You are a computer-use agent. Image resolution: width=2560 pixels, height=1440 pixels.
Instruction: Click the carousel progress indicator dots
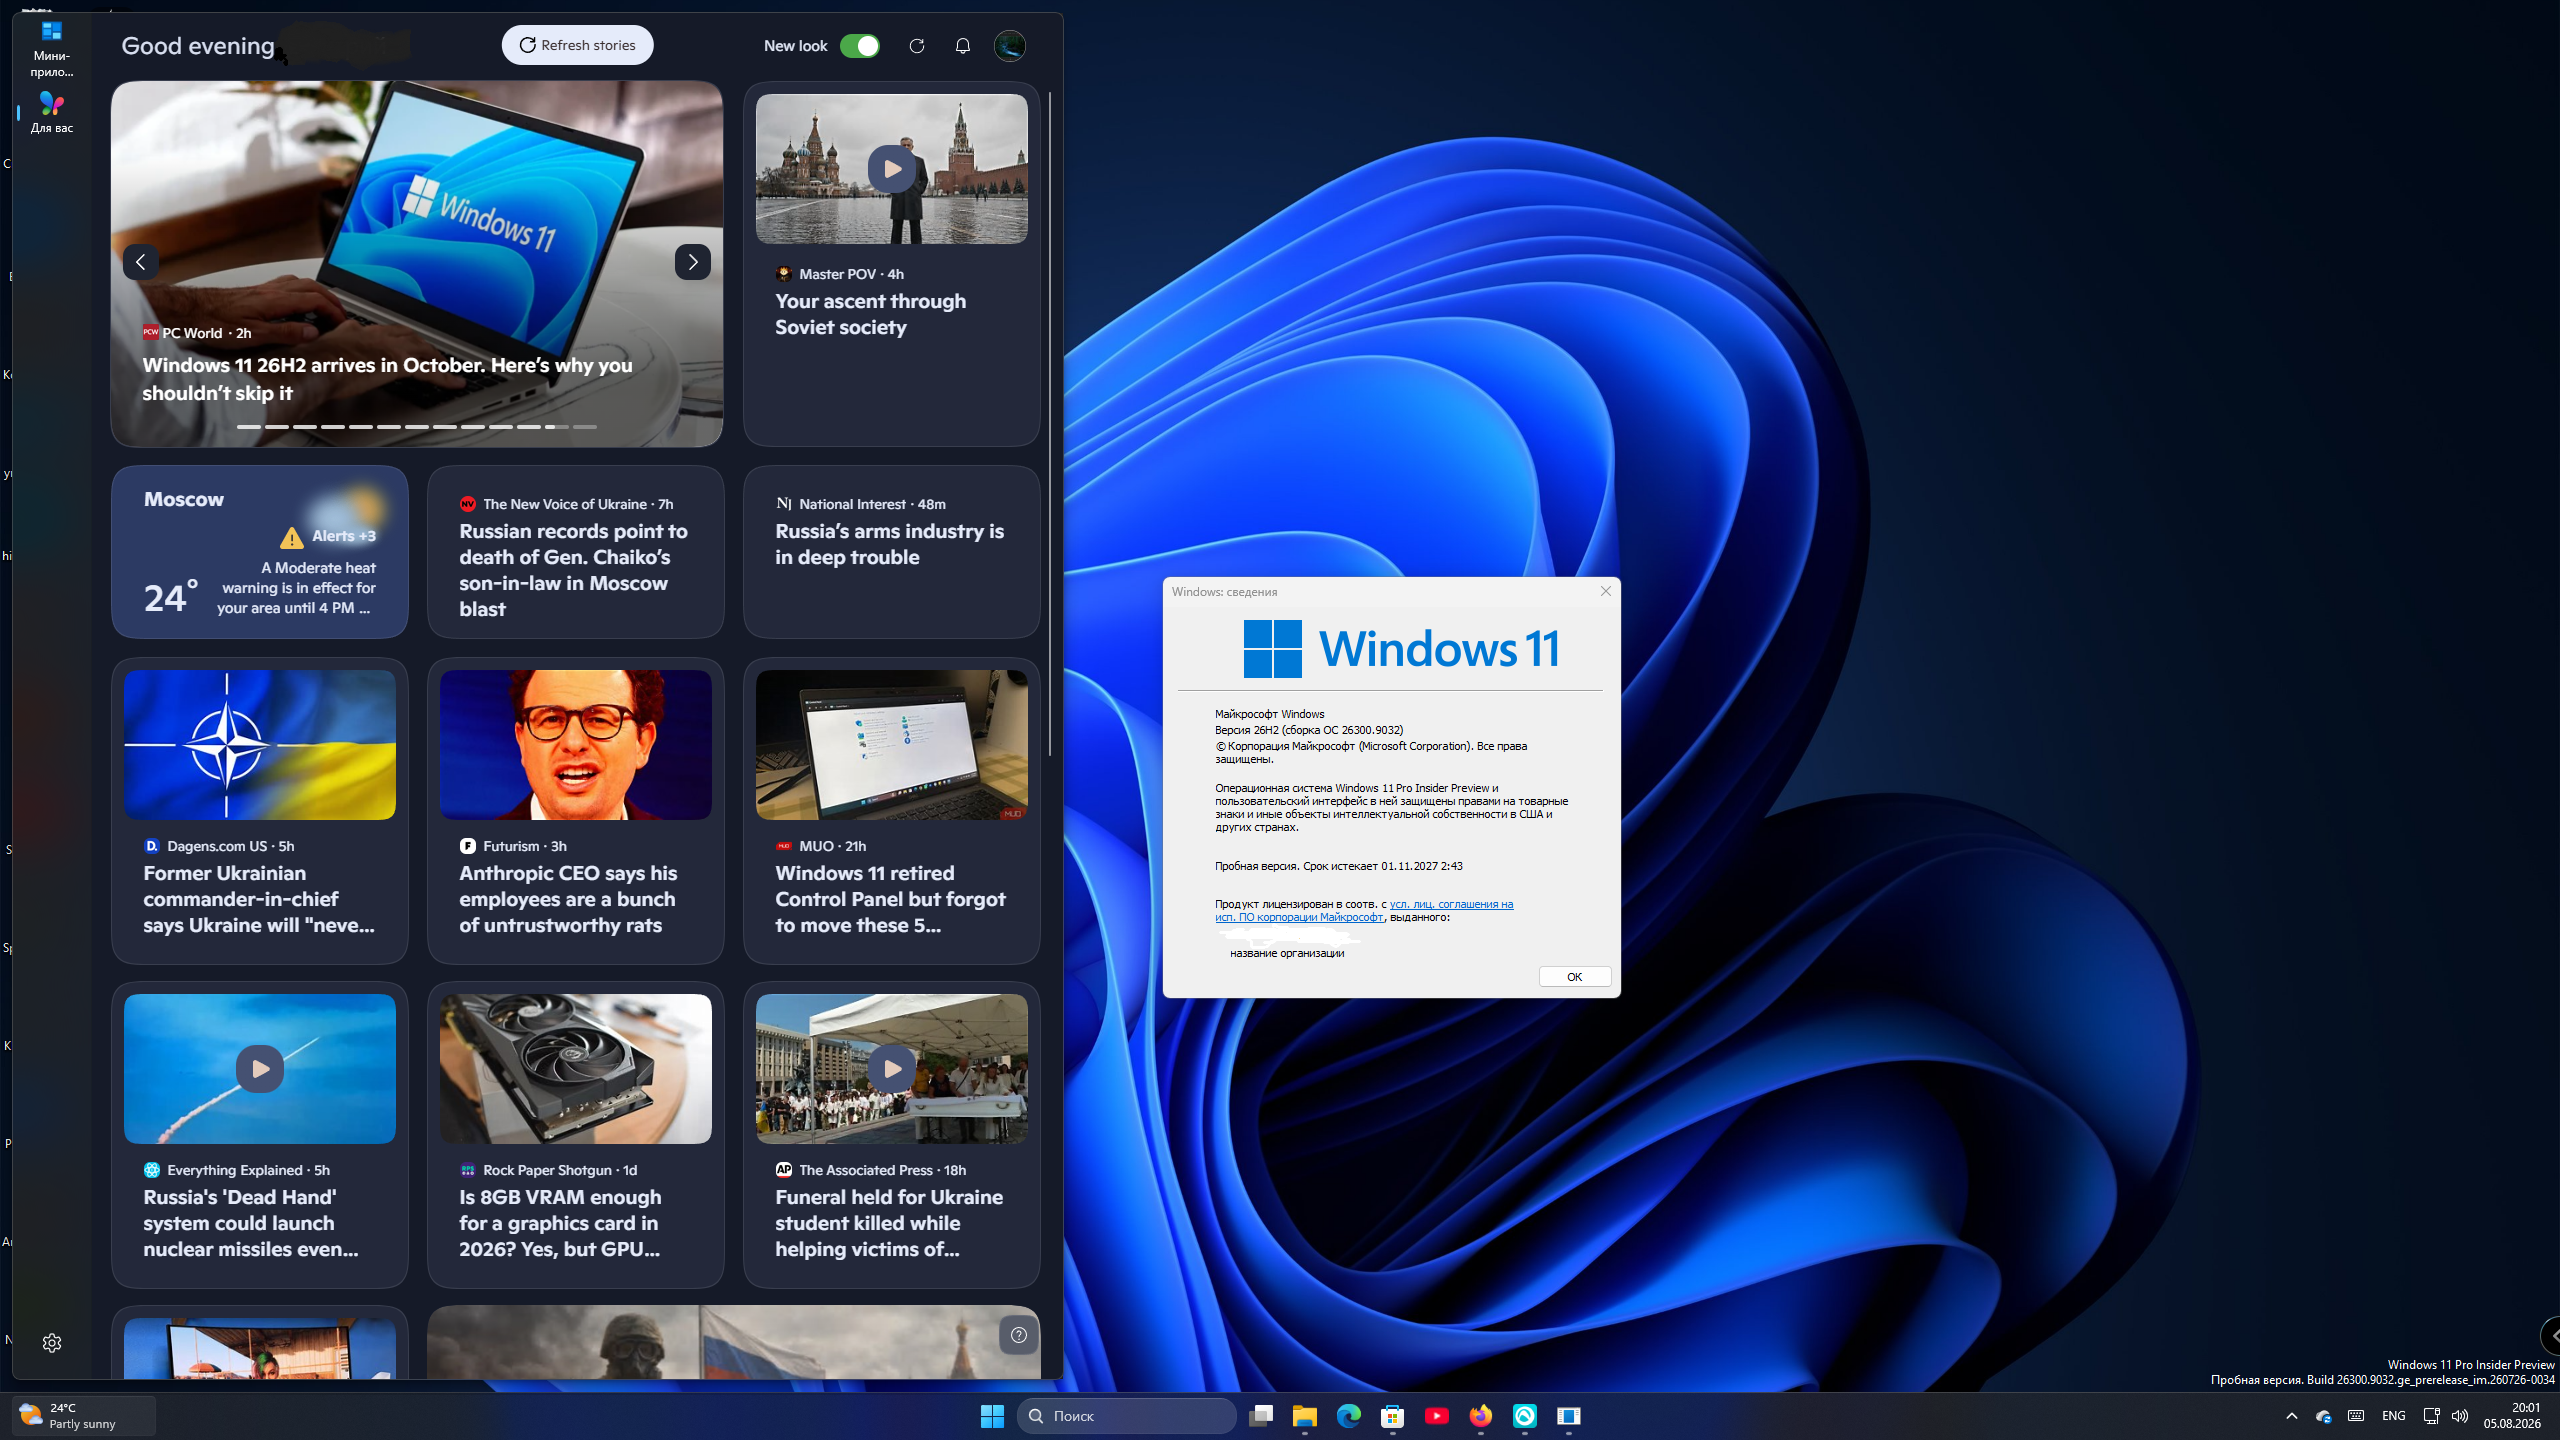[x=417, y=427]
